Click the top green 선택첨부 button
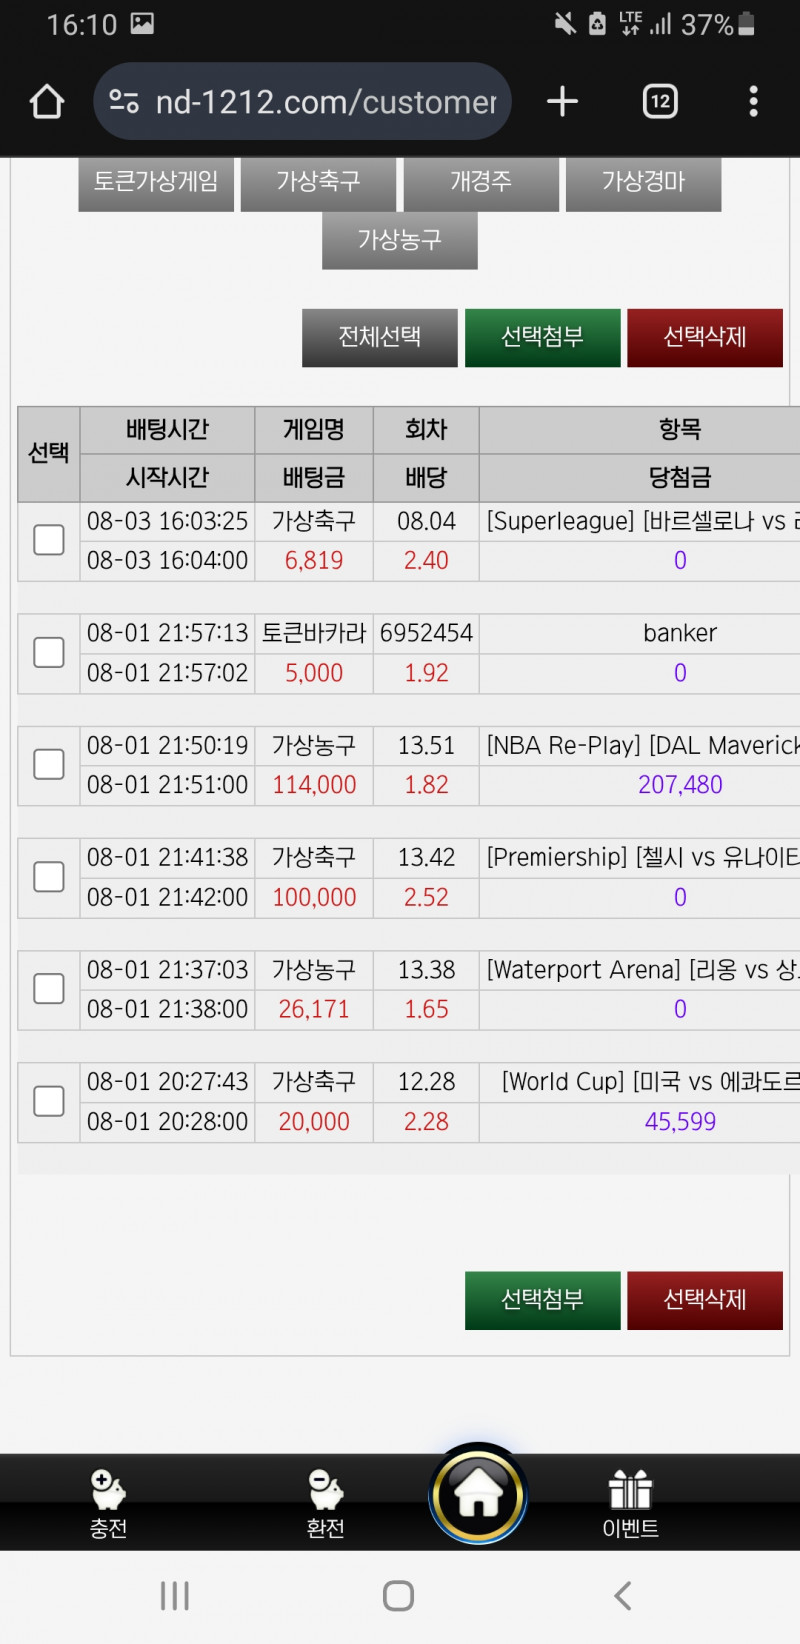Screen dimensions: 800x1644 542,337
